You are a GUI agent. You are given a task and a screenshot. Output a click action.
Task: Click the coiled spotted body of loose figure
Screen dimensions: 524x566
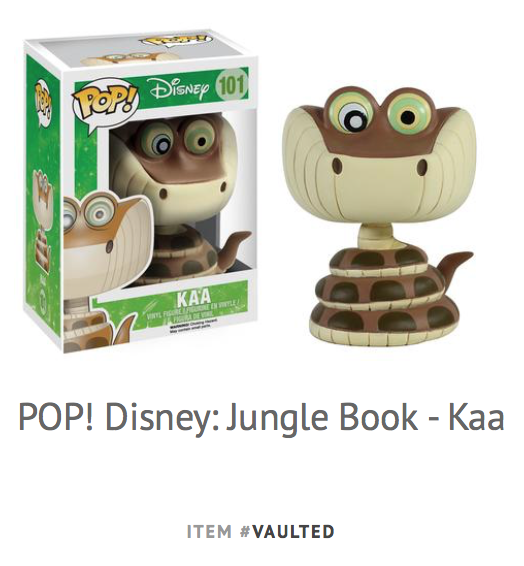coord(385,293)
